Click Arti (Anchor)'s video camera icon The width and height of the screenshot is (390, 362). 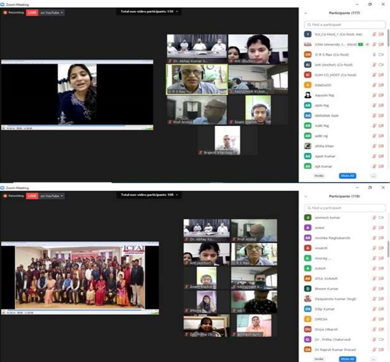coord(381,65)
